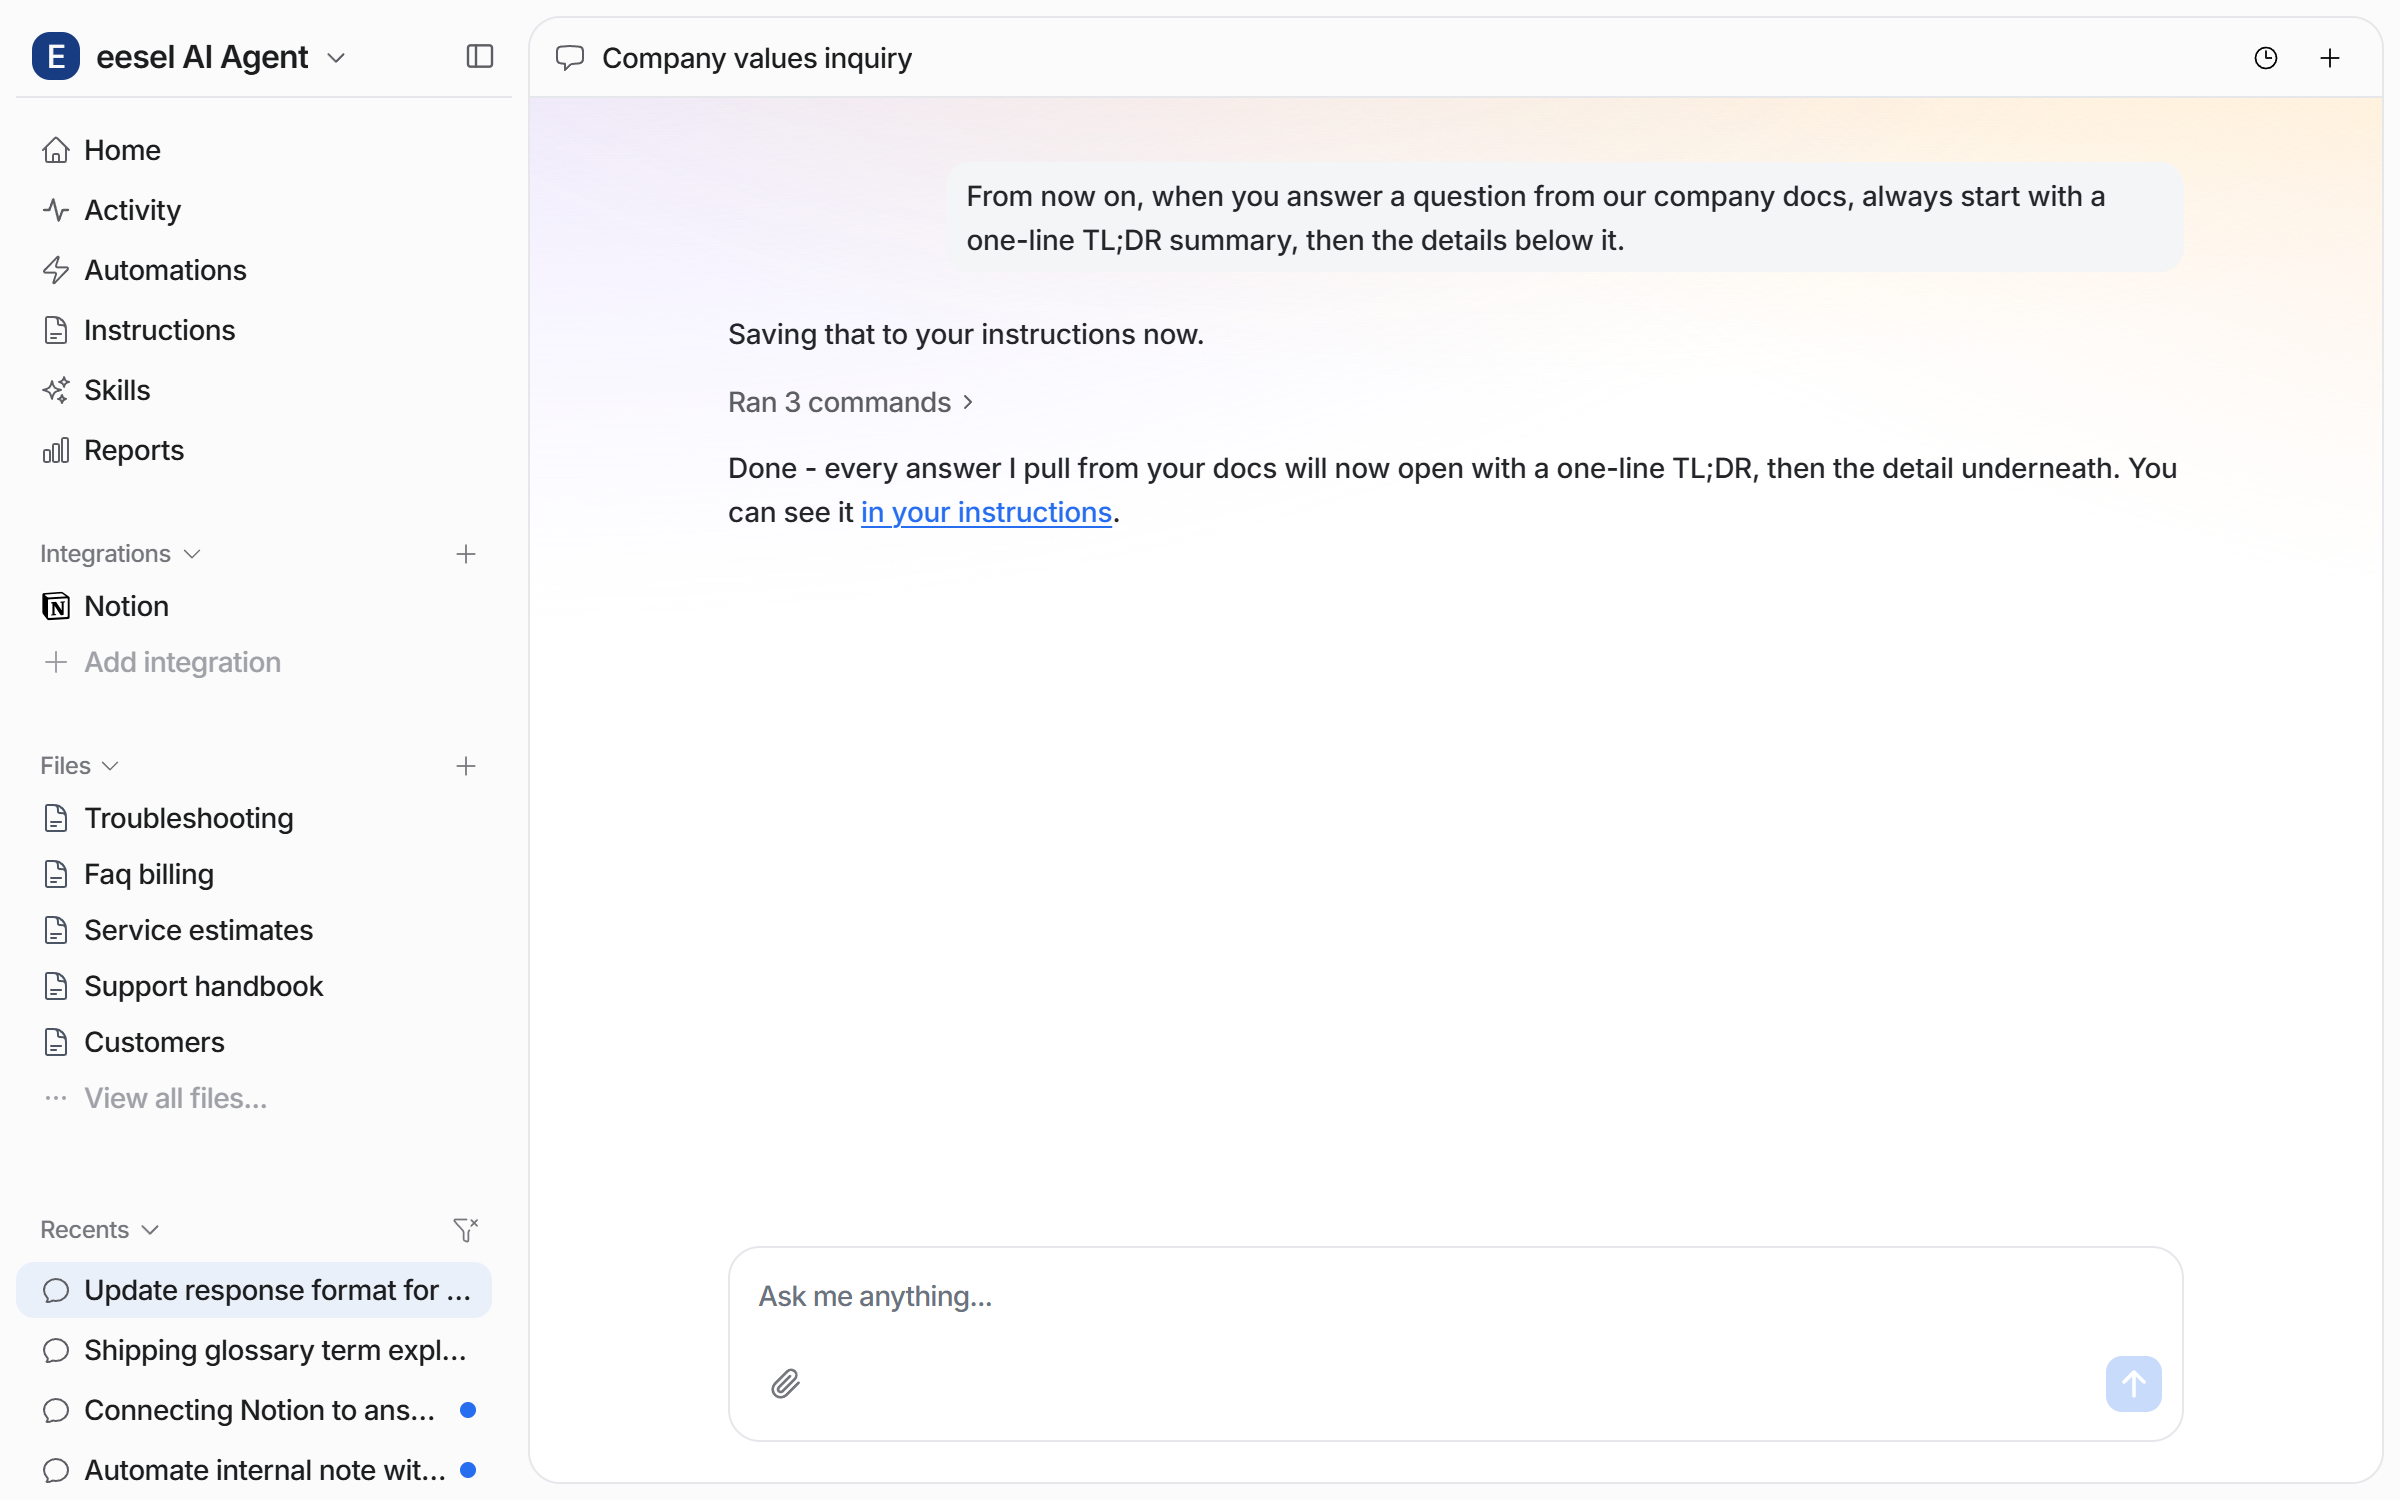This screenshot has width=2400, height=1500.
Task: Click the chat bubble icon in header
Action: pos(570,58)
